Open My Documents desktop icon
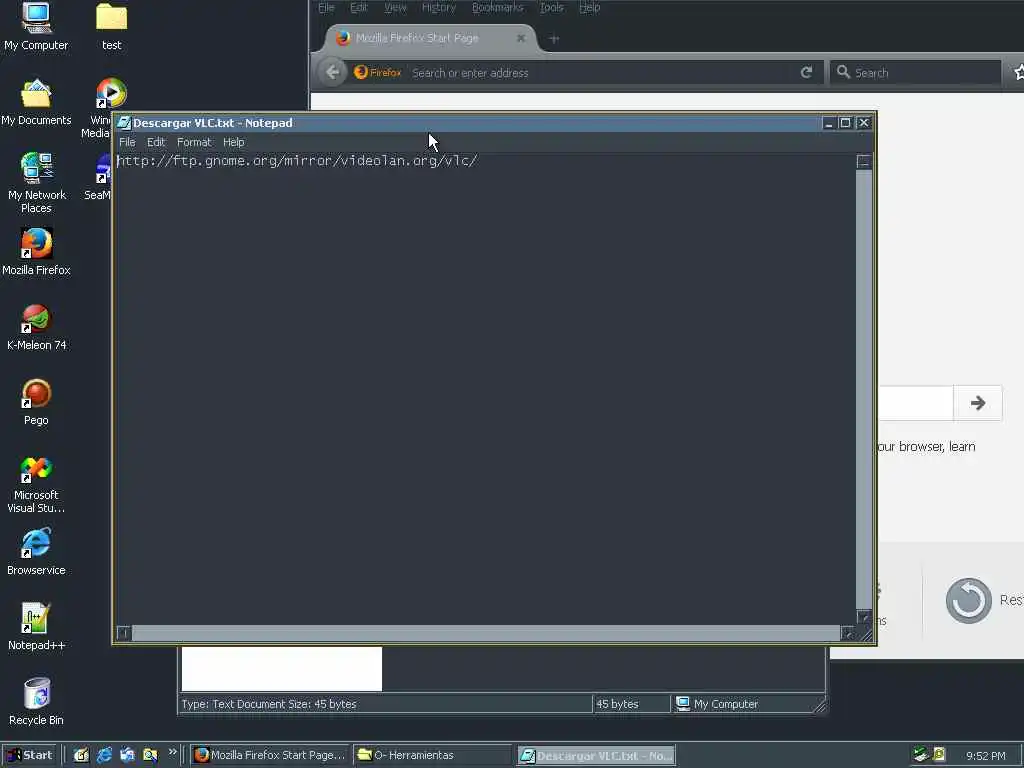1024x768 pixels. 36,102
